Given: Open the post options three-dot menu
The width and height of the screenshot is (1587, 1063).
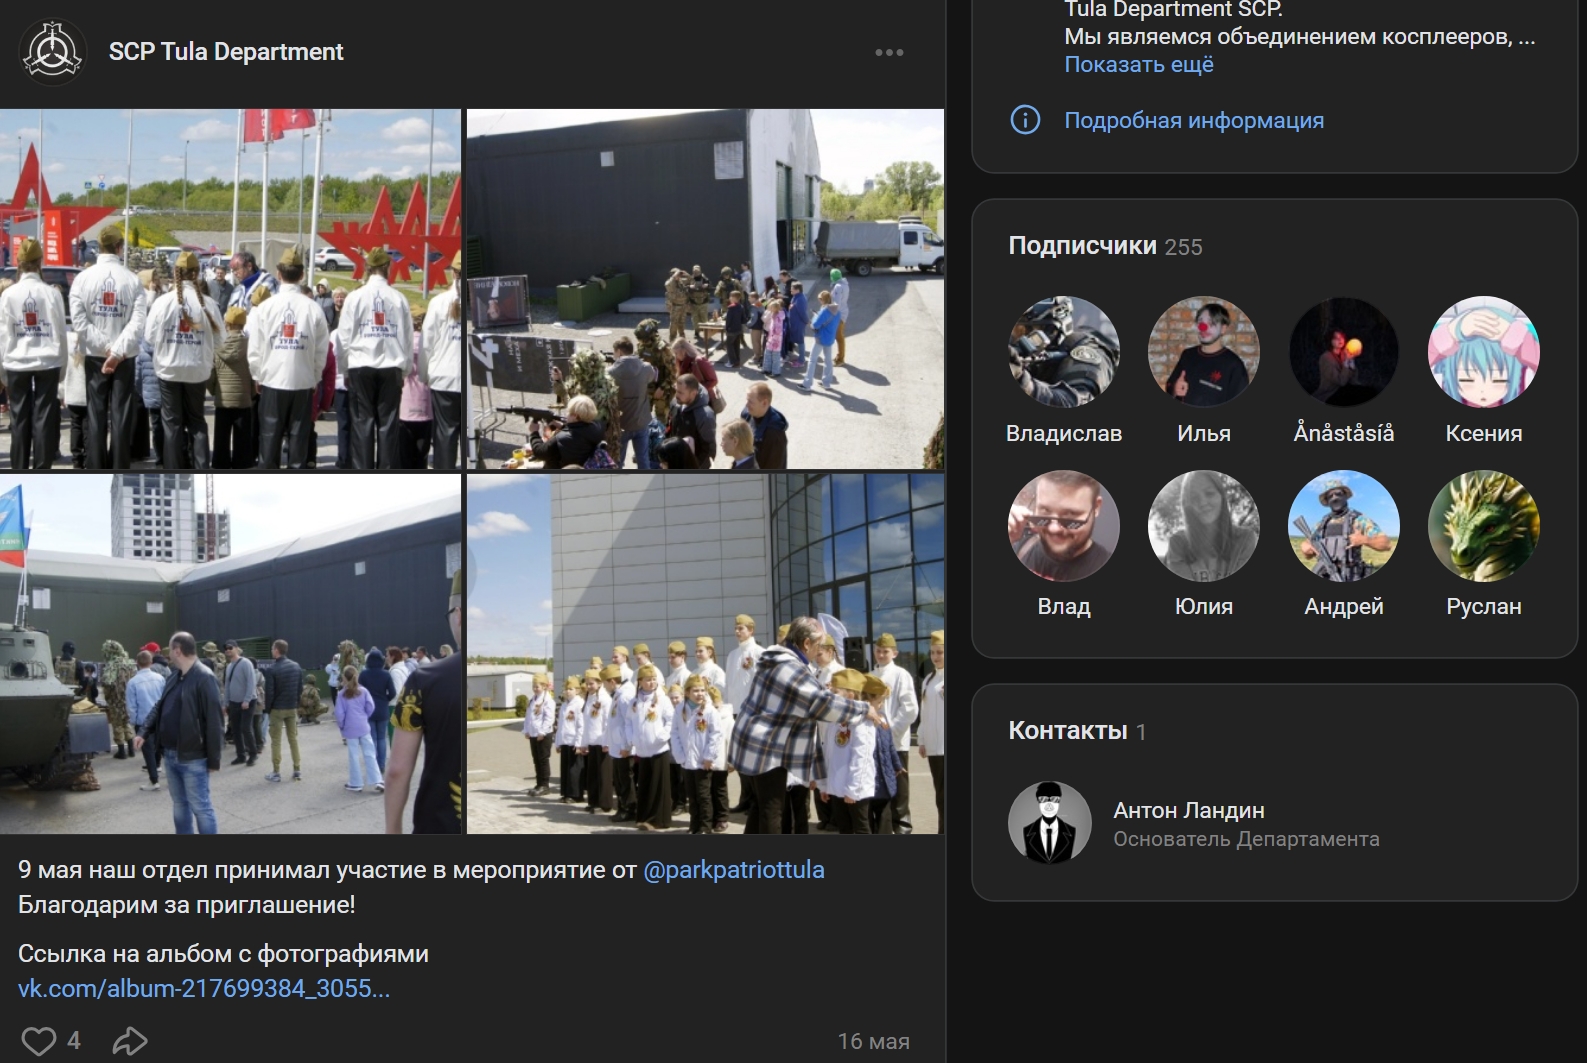Looking at the screenshot, I should (889, 52).
